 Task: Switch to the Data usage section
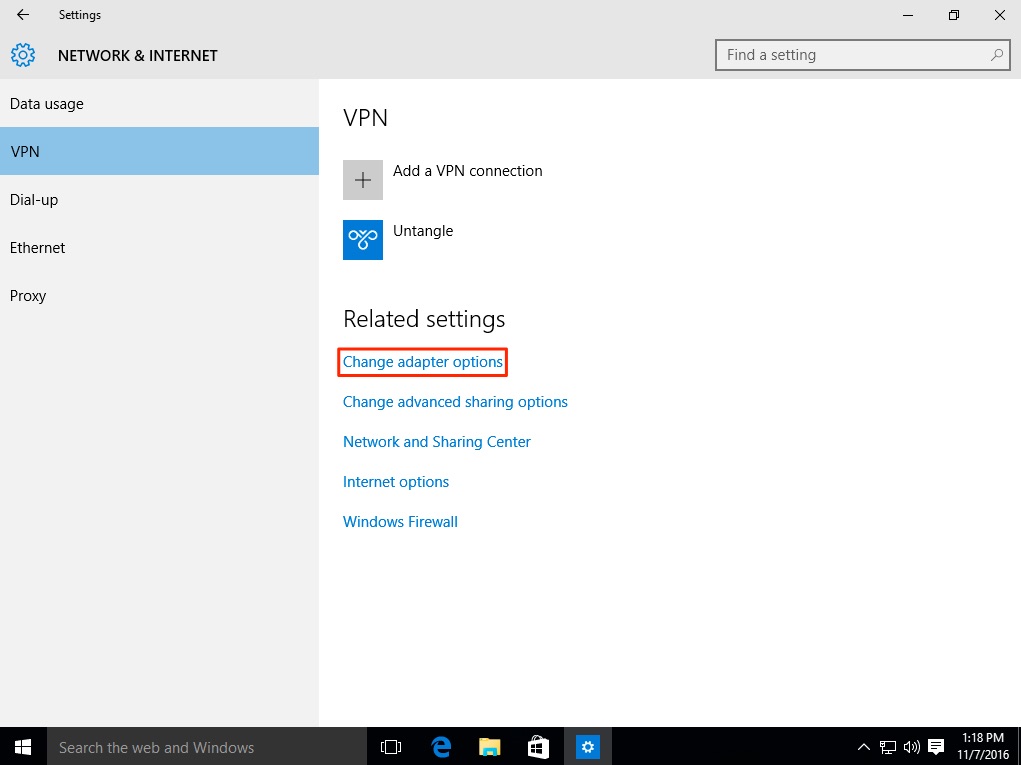[x=47, y=104]
